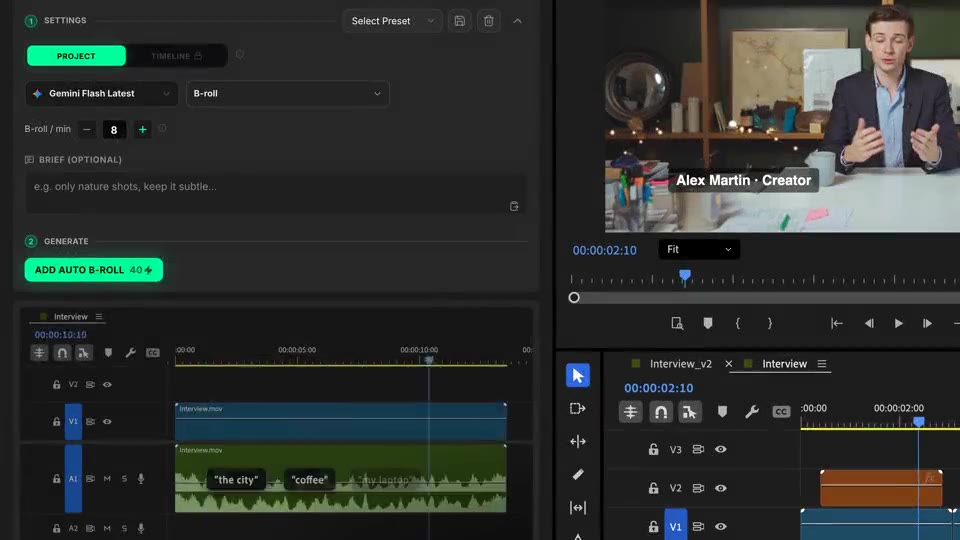The height and width of the screenshot is (540, 960).
Task: Toggle CC captions in plugin timeline
Action: [x=152, y=353]
